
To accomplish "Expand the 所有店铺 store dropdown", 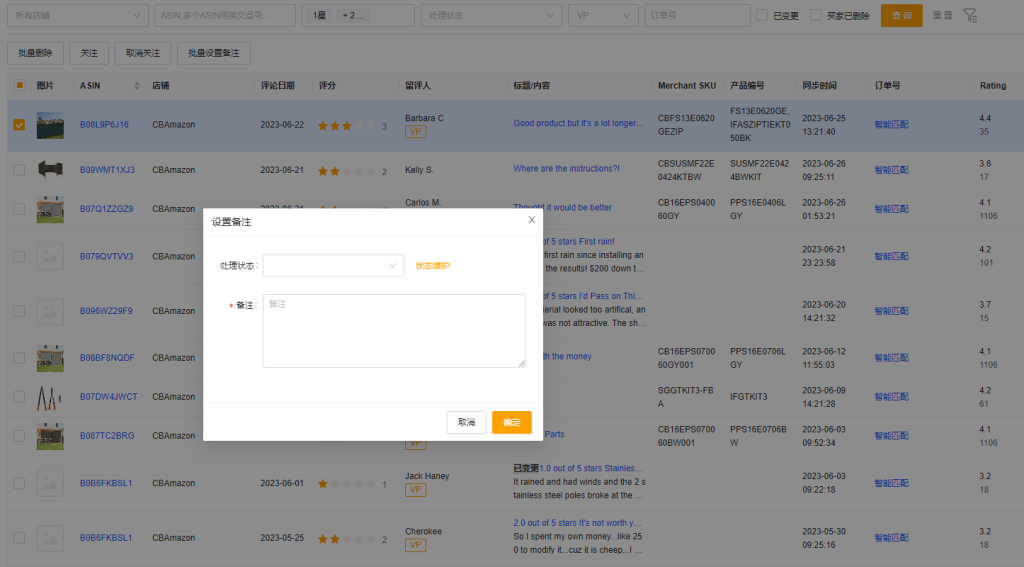I will point(77,16).
